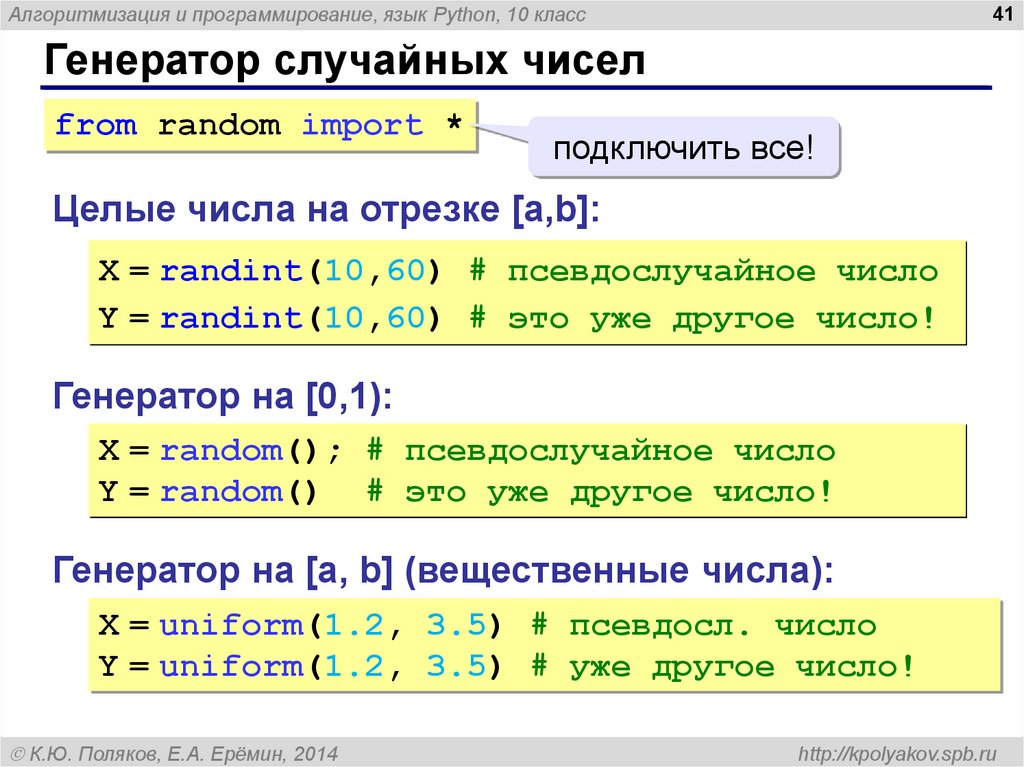The width and height of the screenshot is (1024, 767).
Task: Click the callout bubble 'подключить все!'
Action: tap(683, 148)
